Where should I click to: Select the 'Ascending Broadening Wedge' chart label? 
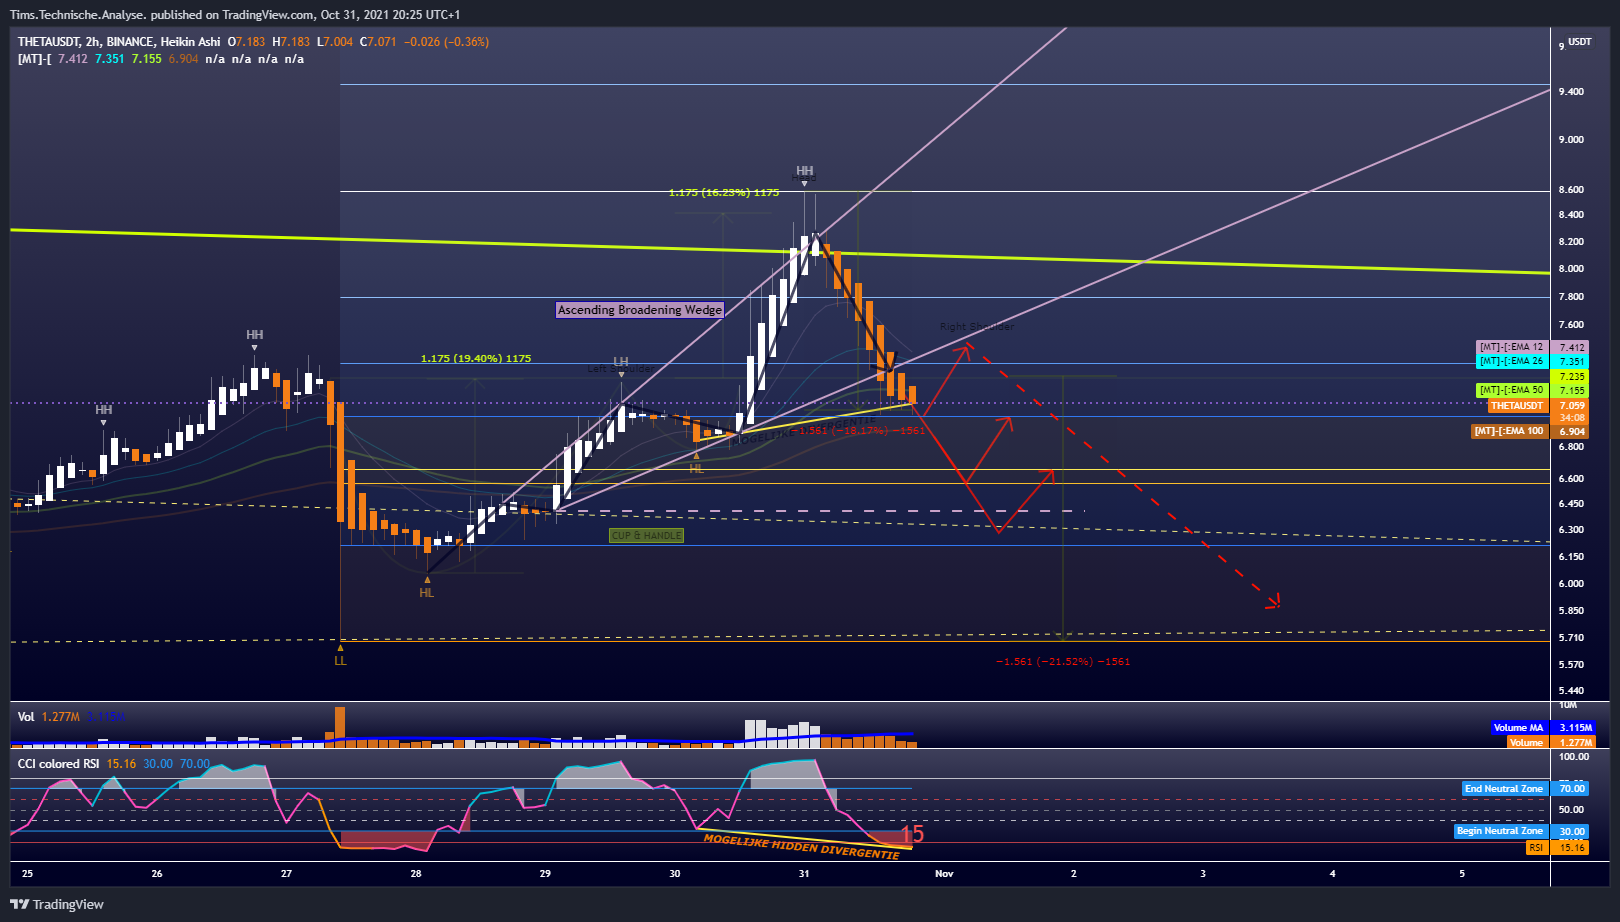tap(640, 310)
